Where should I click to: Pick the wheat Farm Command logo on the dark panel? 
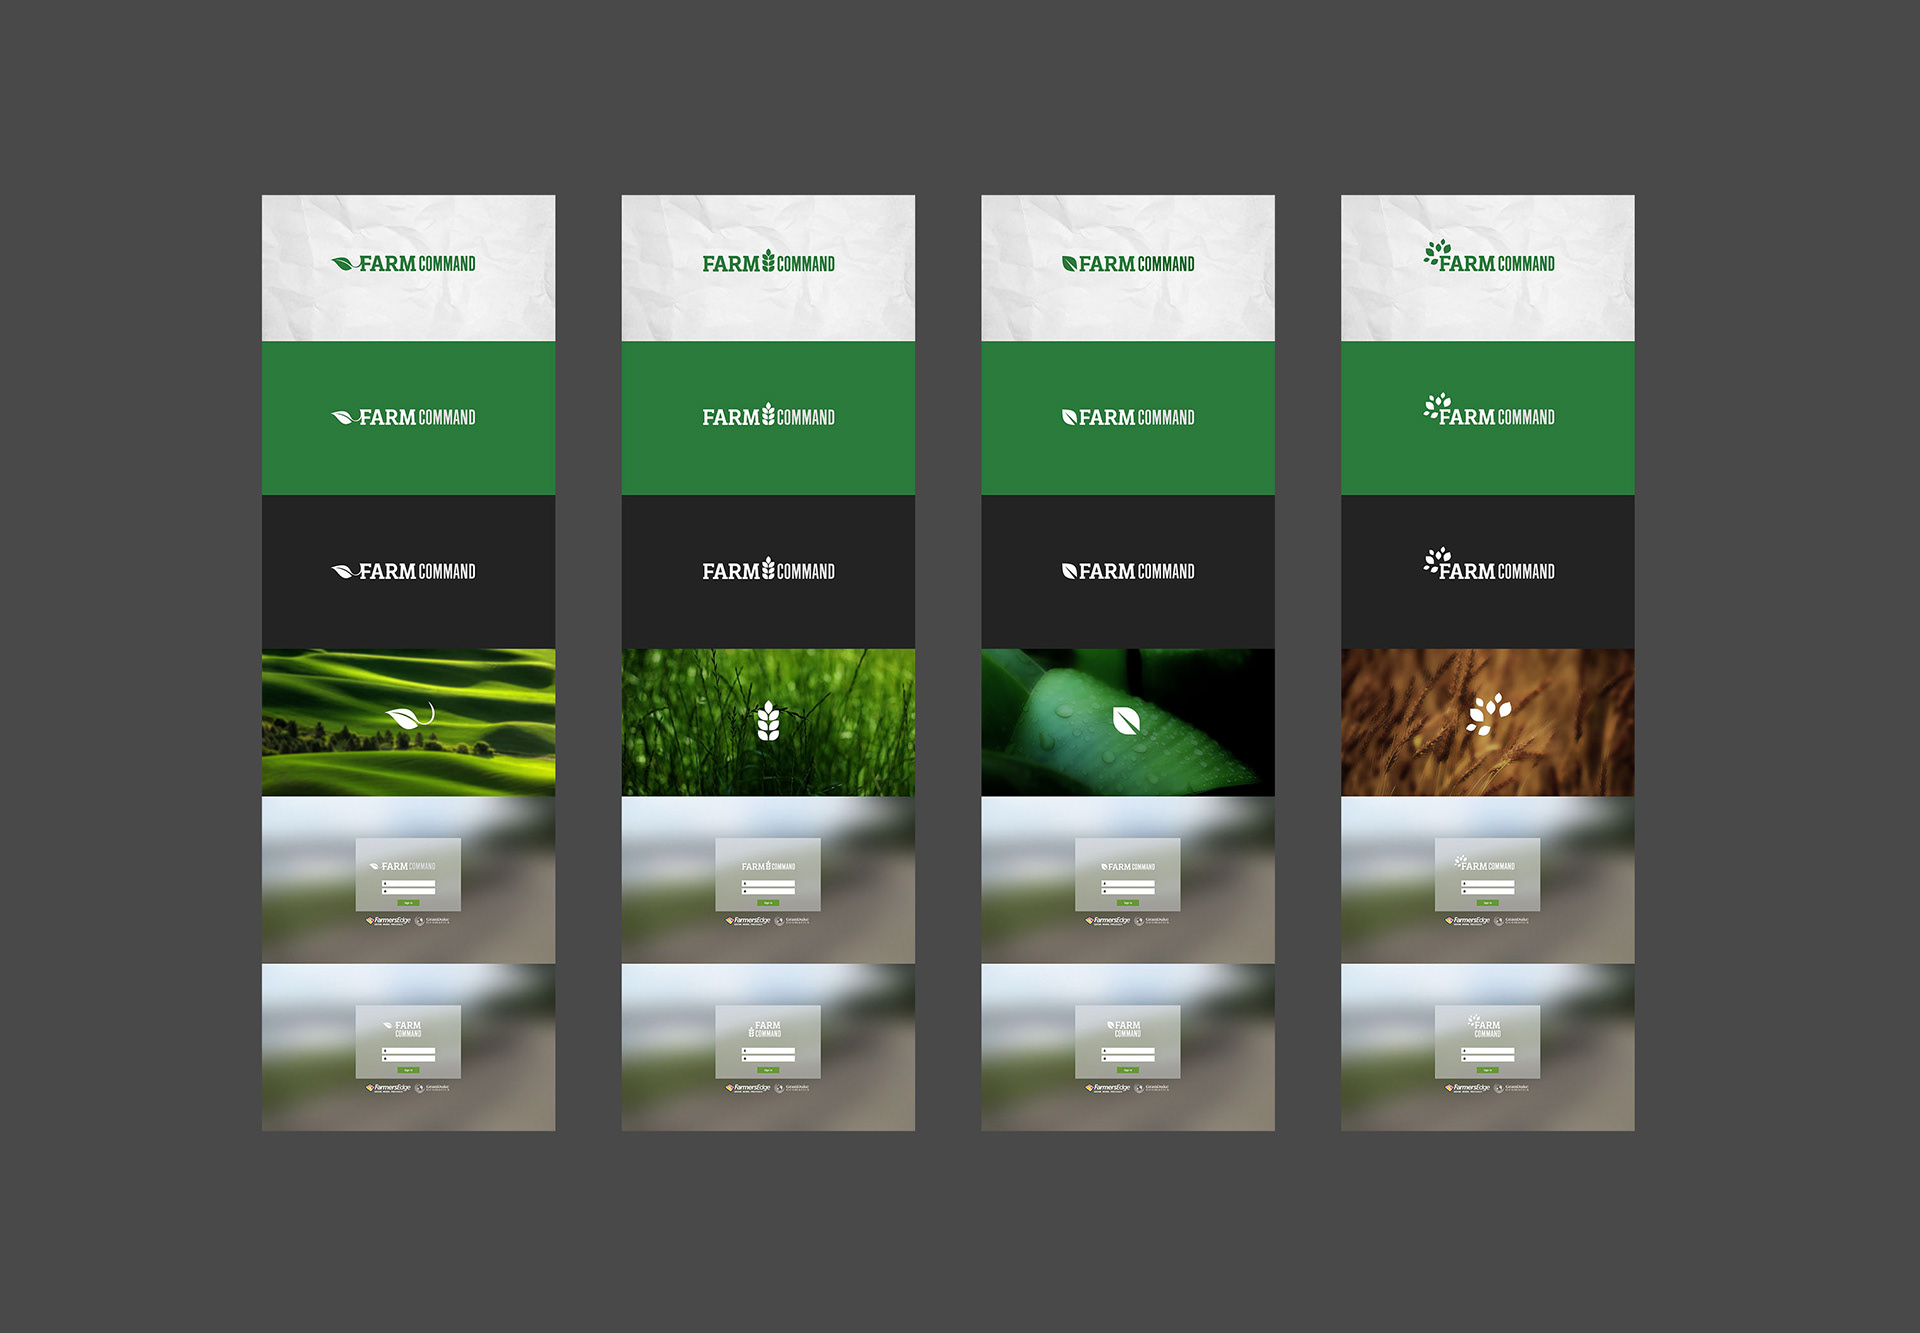click(x=768, y=569)
